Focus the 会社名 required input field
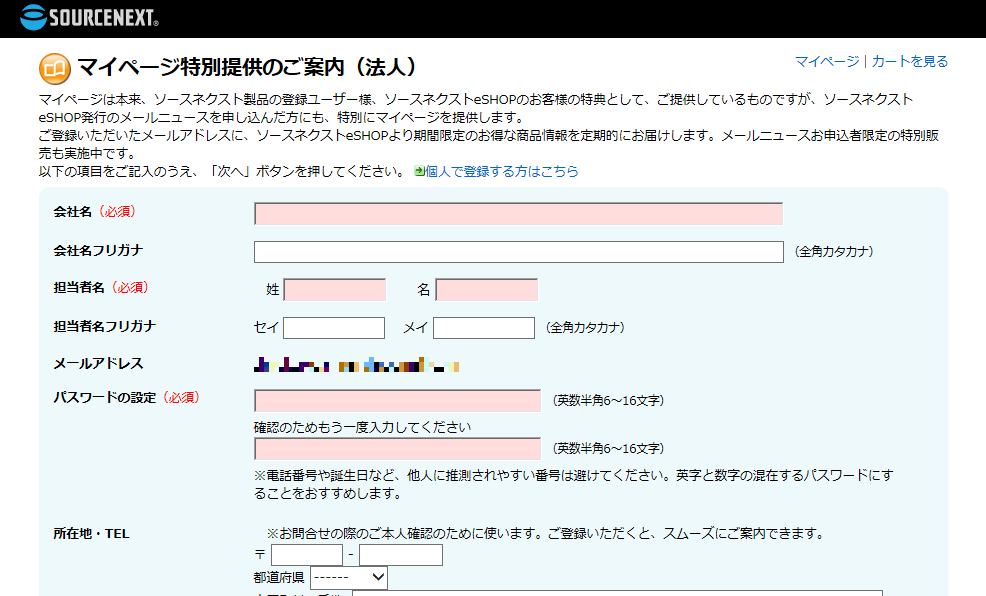Image resolution: width=986 pixels, height=596 pixels. [x=518, y=214]
